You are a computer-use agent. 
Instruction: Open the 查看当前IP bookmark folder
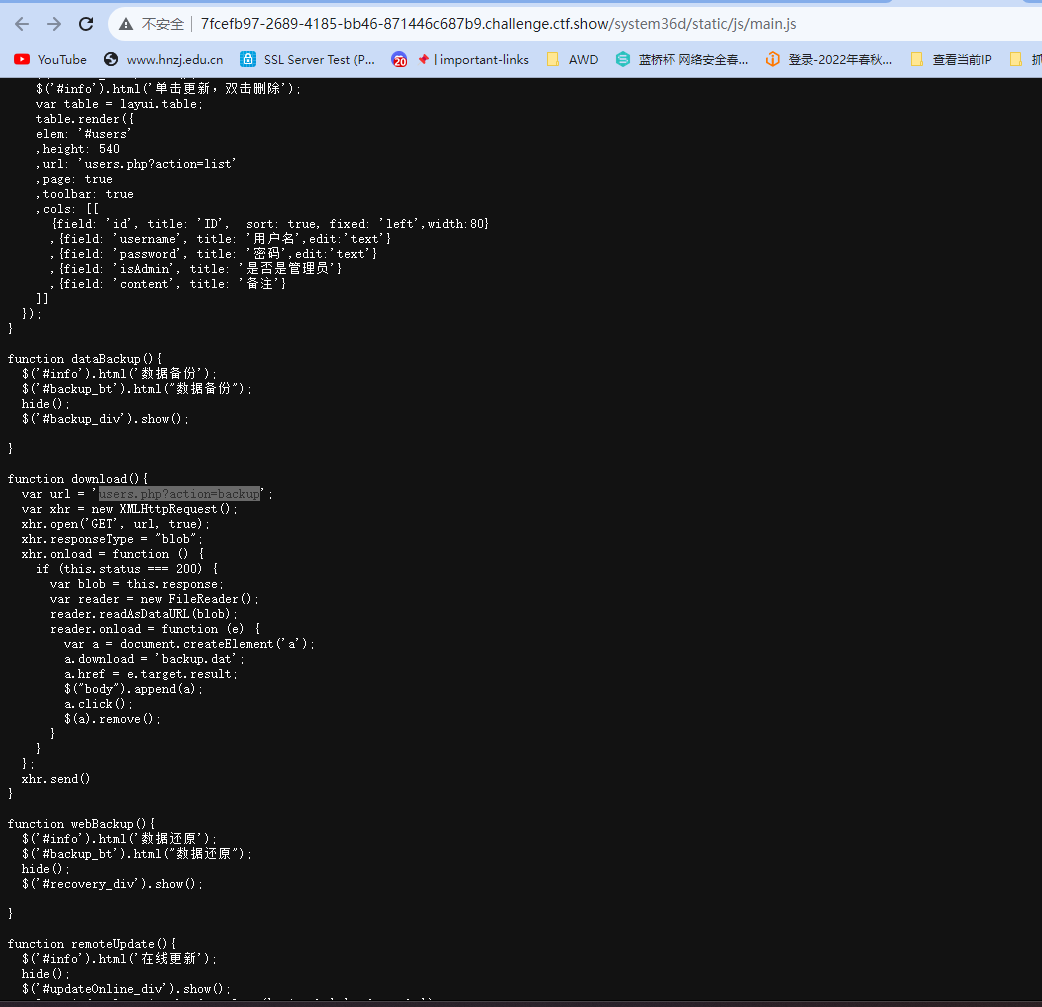(951, 60)
